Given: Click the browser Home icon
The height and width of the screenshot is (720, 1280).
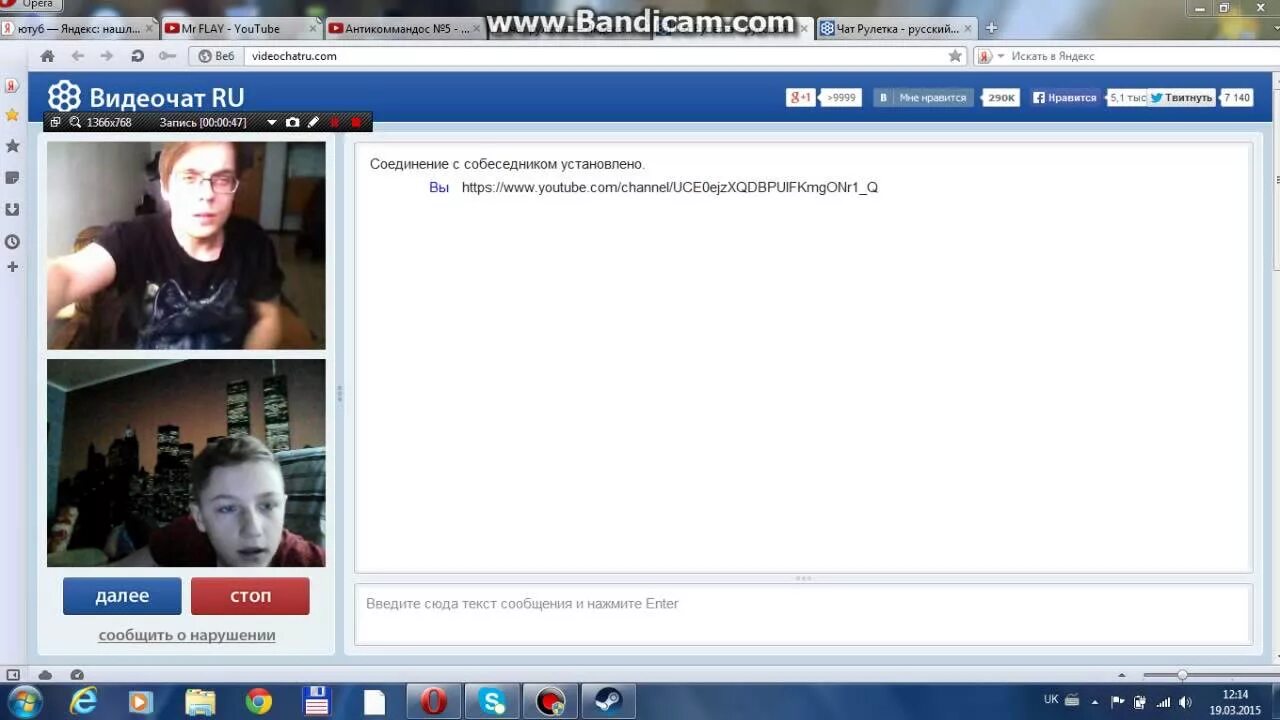Looking at the screenshot, I should 47,56.
